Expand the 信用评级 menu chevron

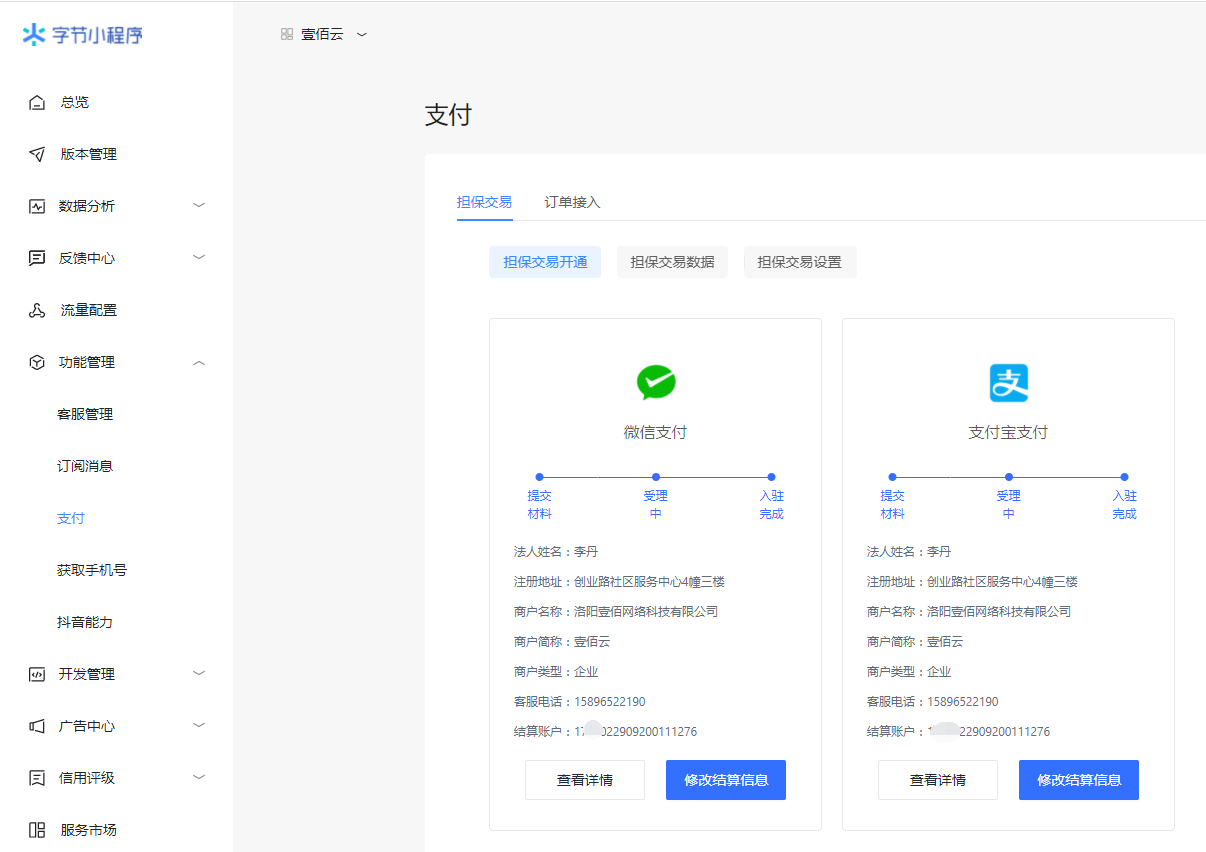[x=199, y=777]
